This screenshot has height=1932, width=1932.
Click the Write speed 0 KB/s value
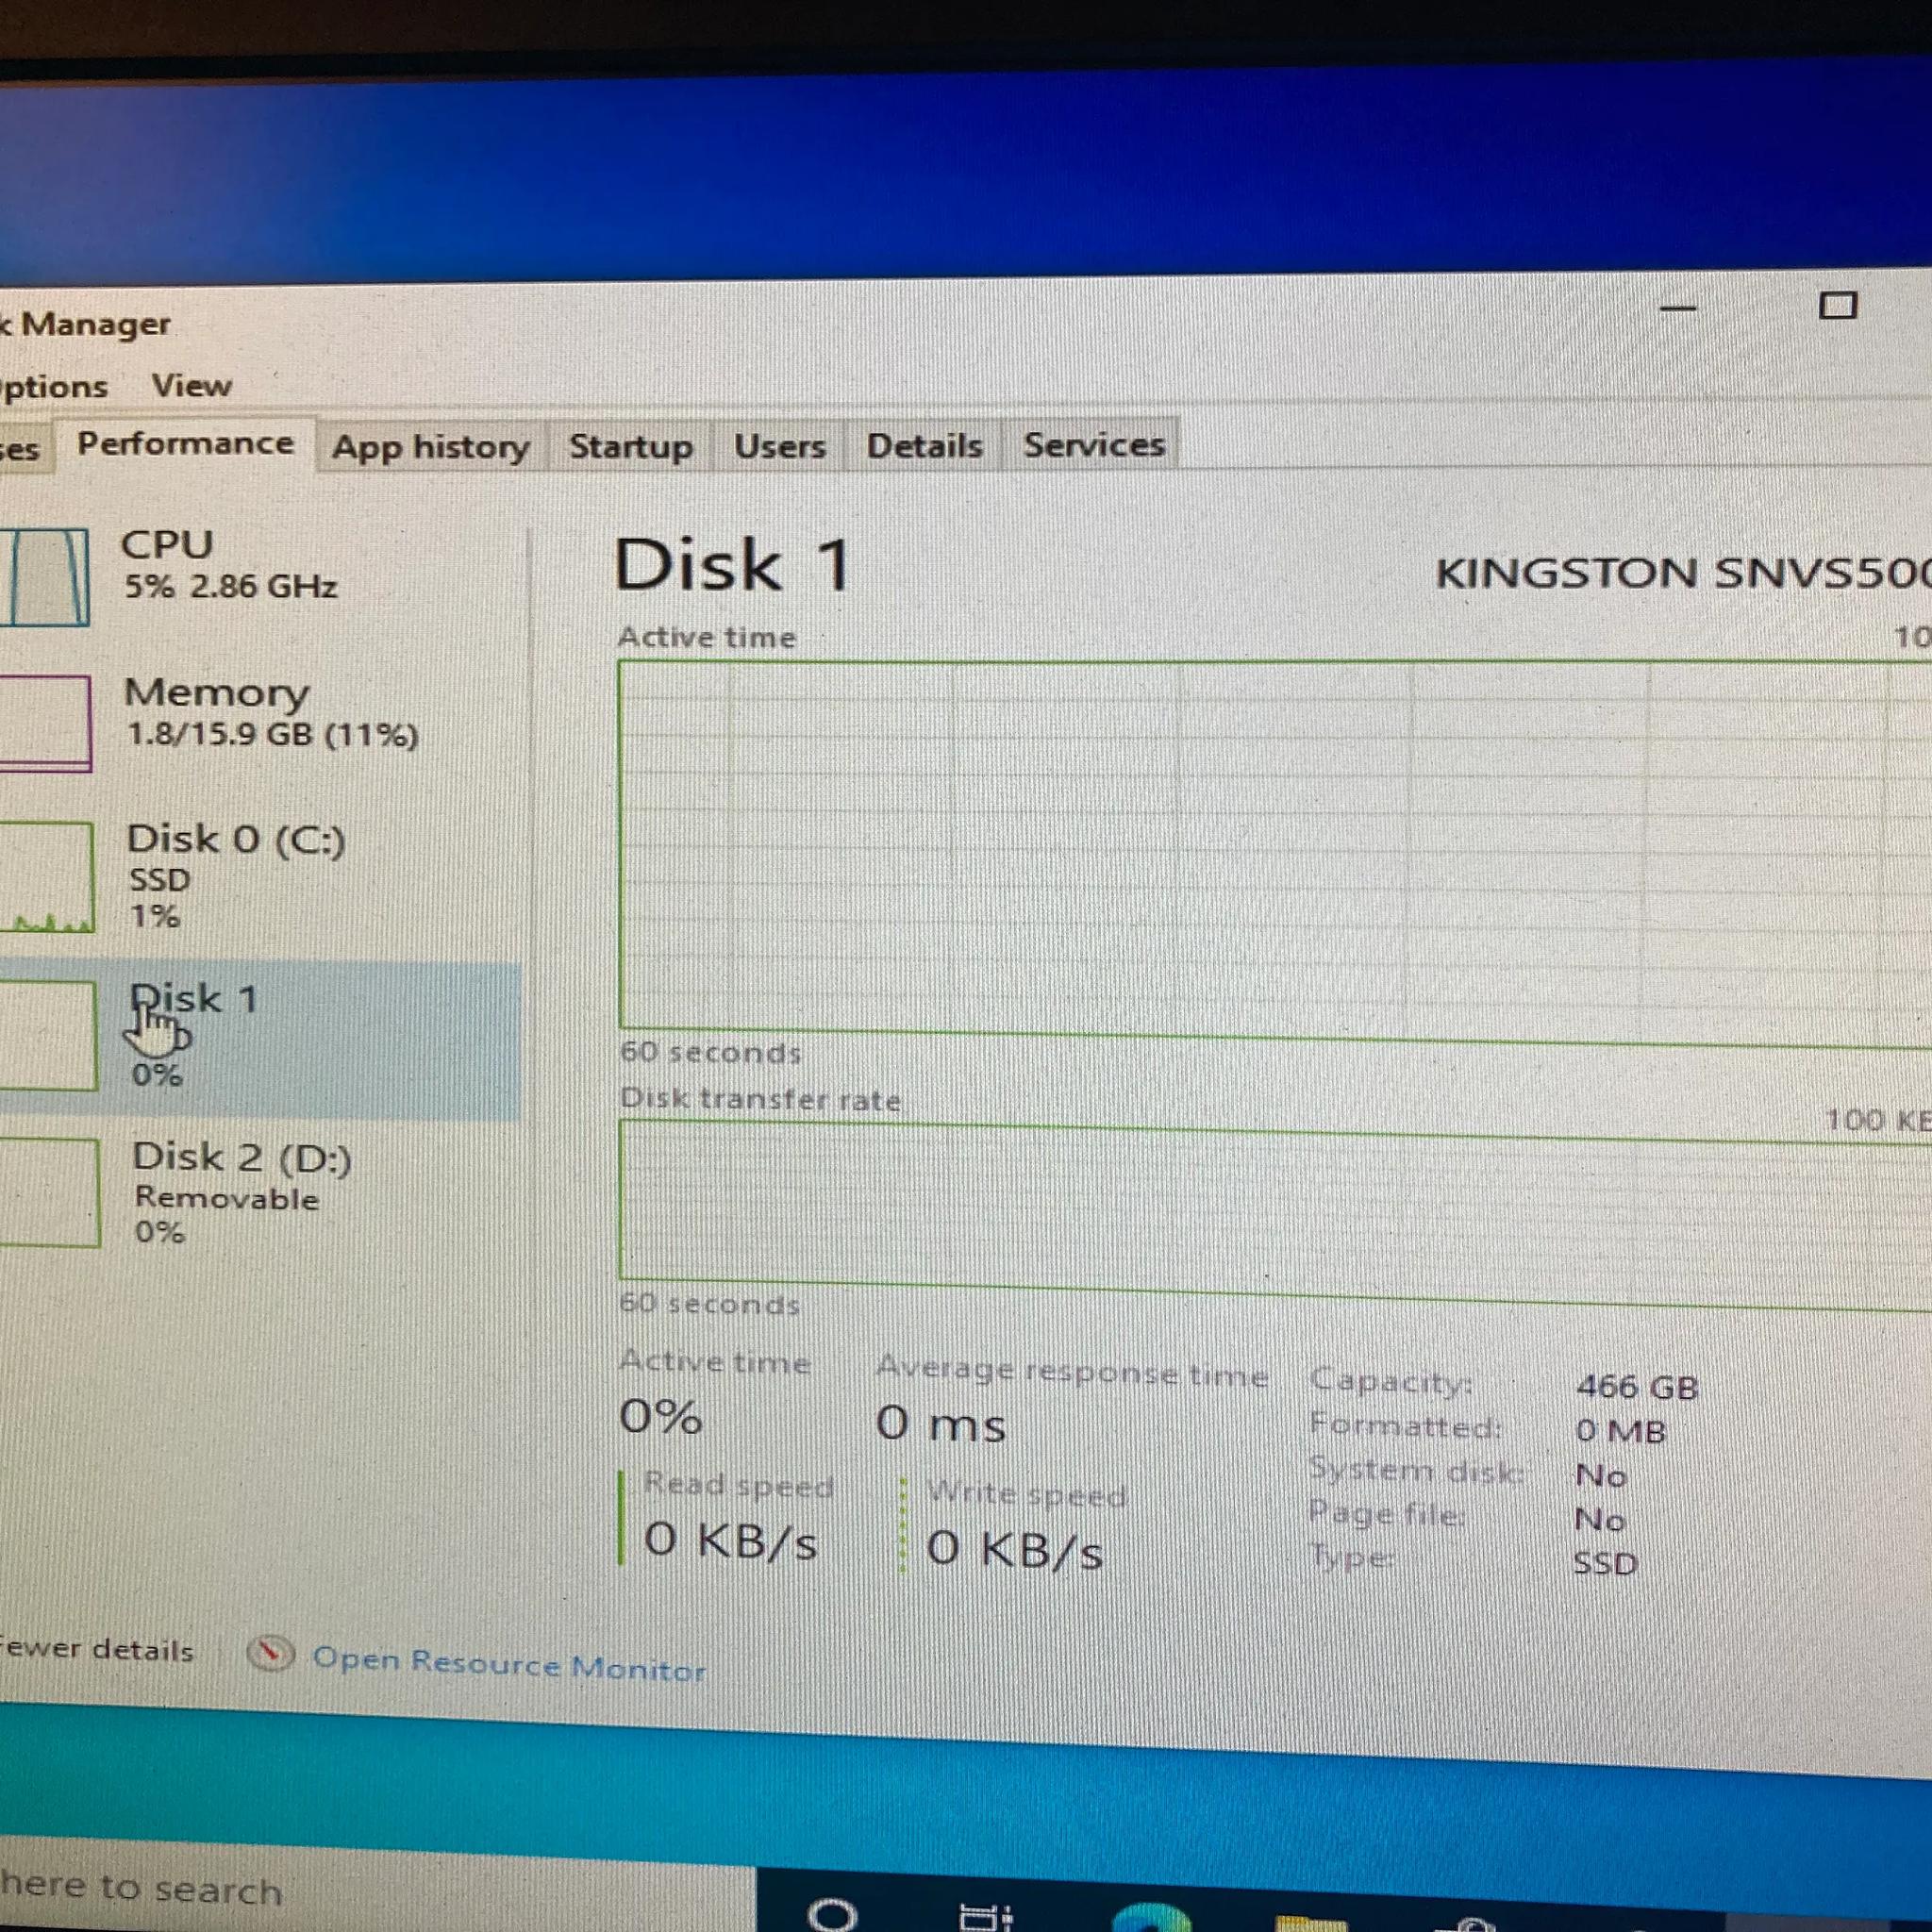coord(1014,1550)
